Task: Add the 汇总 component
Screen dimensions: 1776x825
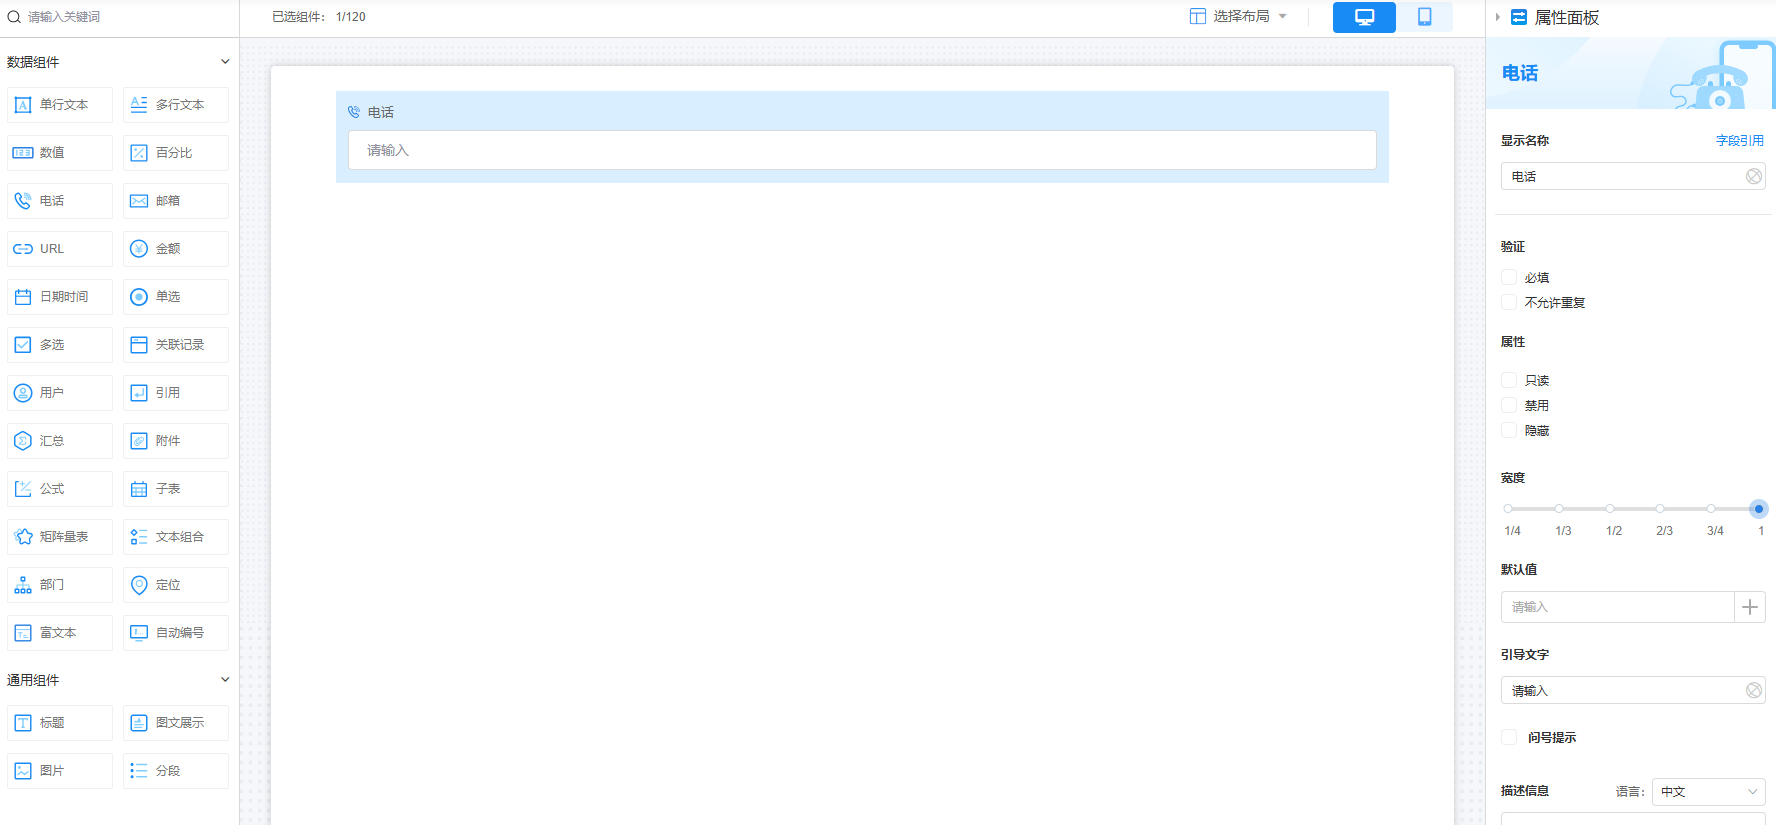Action: tap(60, 441)
